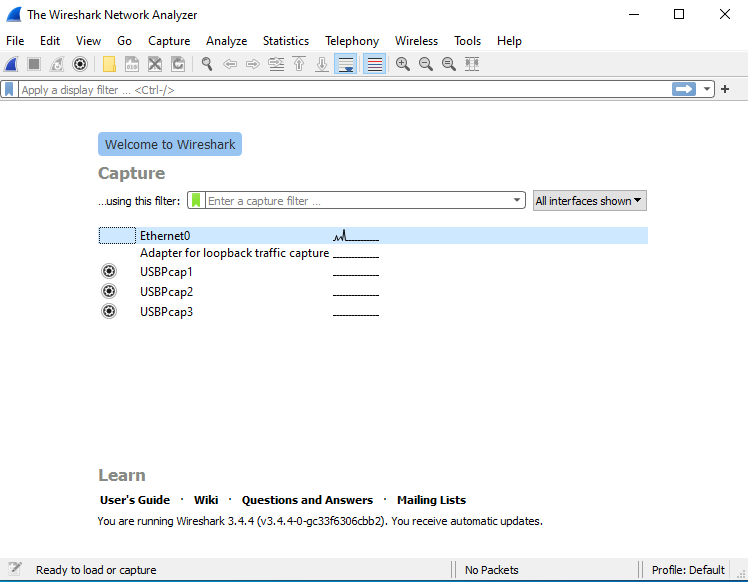Click Profile: Default in status bar
Screen dimensions: 748x582
[x=688, y=570]
